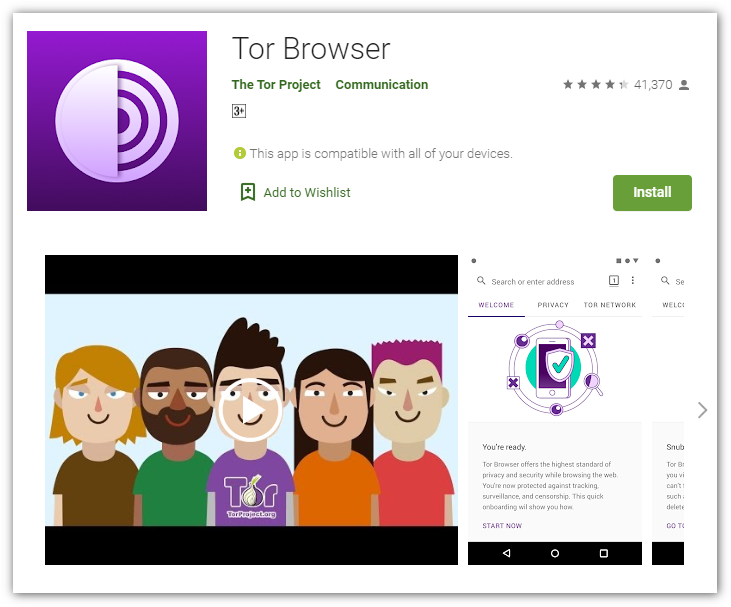Click the search magnifier in first screenshot

click(x=481, y=281)
